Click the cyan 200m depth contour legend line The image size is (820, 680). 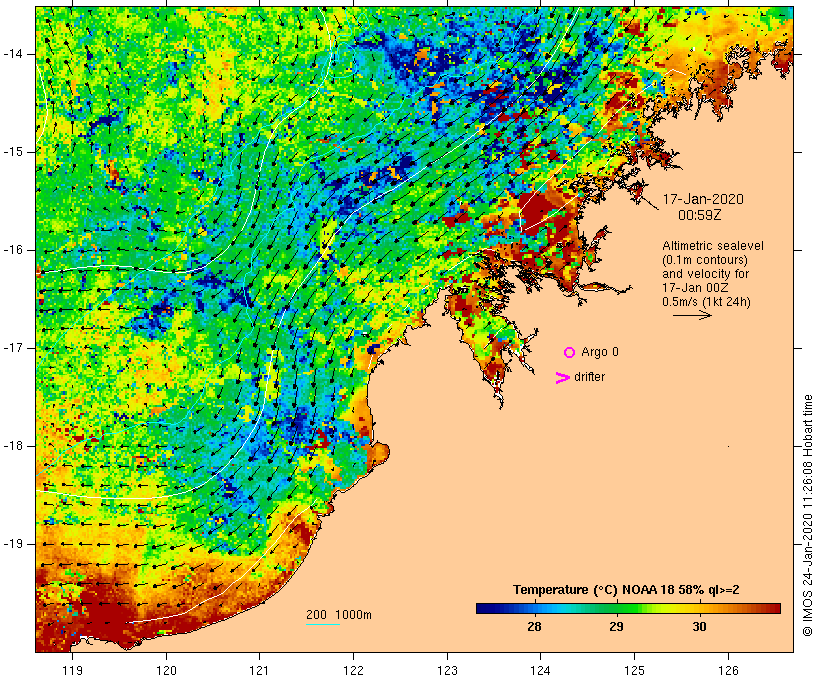coord(323,624)
